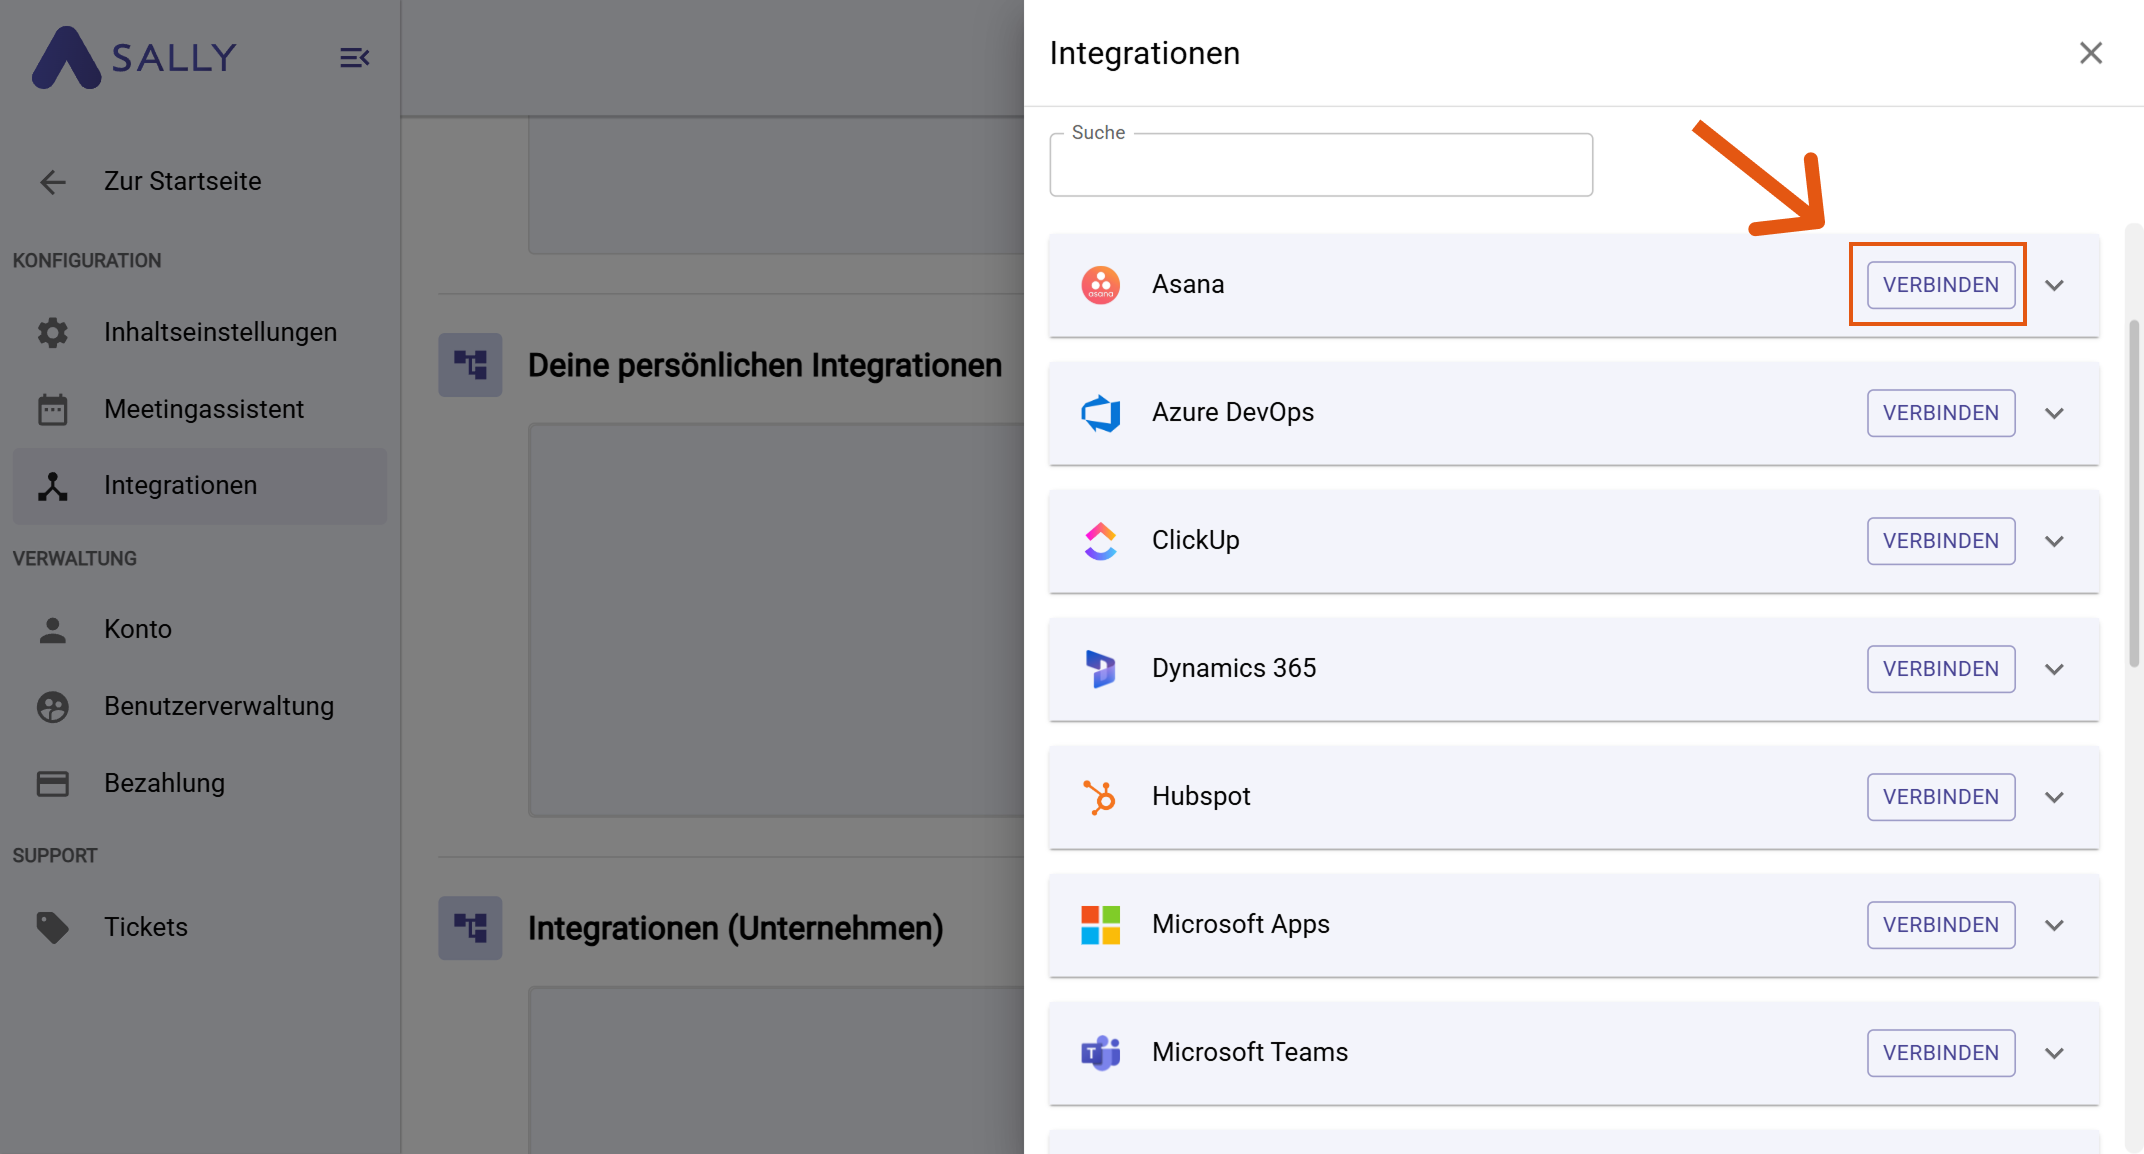Click the Microsoft Teams logo icon
Viewport: 2144px width, 1154px height.
[x=1101, y=1053]
